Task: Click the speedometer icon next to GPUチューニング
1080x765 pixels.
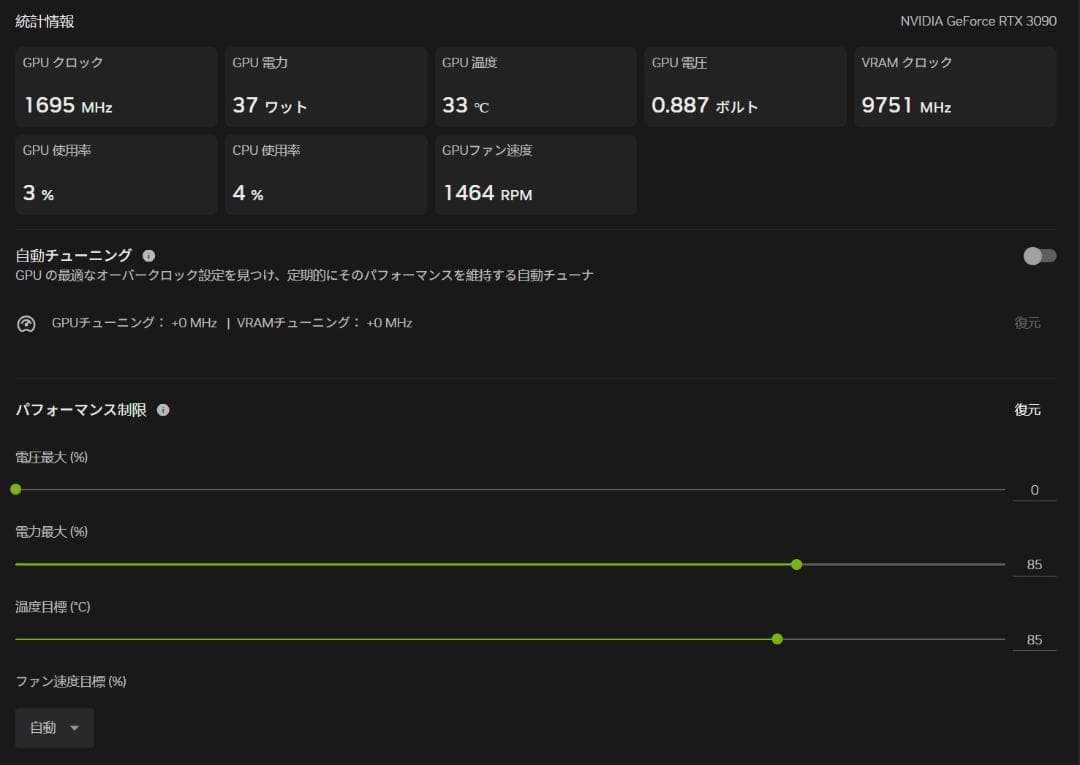Action: 25,323
